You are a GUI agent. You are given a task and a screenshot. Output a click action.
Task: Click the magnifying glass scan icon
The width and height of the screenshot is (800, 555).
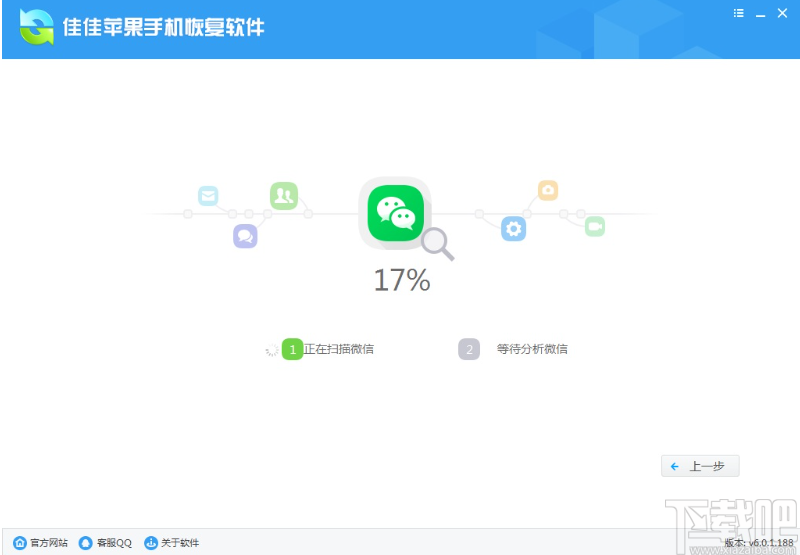(x=437, y=244)
